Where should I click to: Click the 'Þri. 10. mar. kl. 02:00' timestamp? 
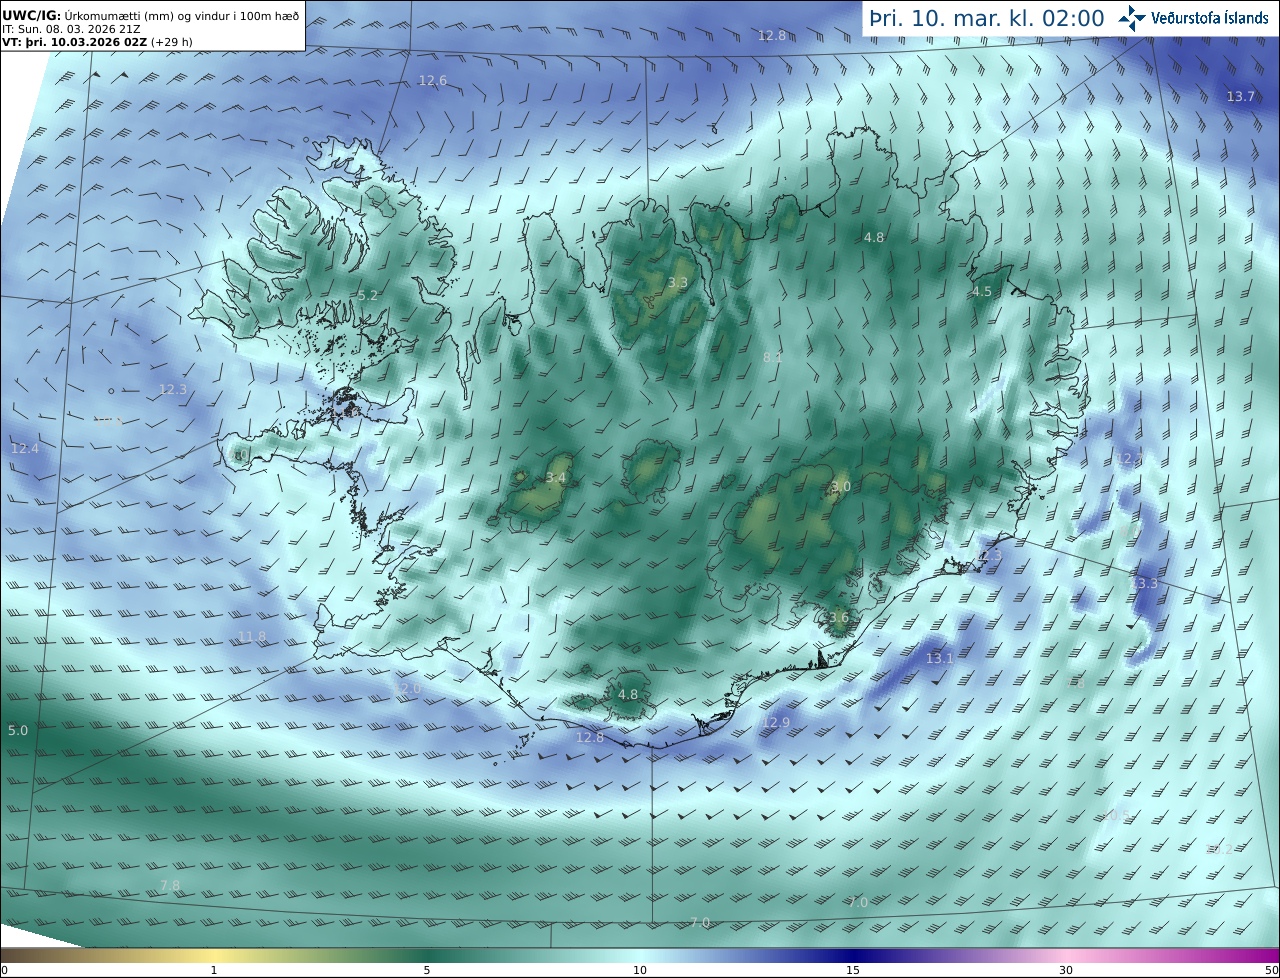(x=986, y=18)
